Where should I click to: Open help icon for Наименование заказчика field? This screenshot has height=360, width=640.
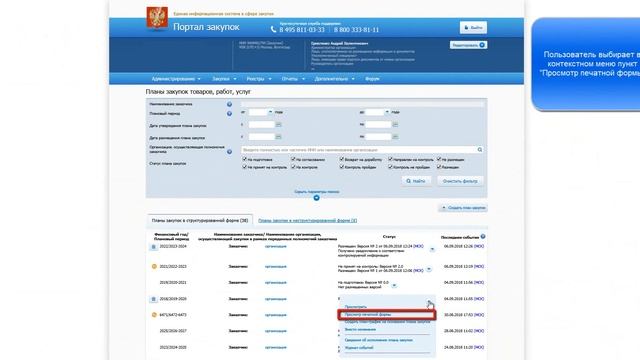click(x=229, y=104)
